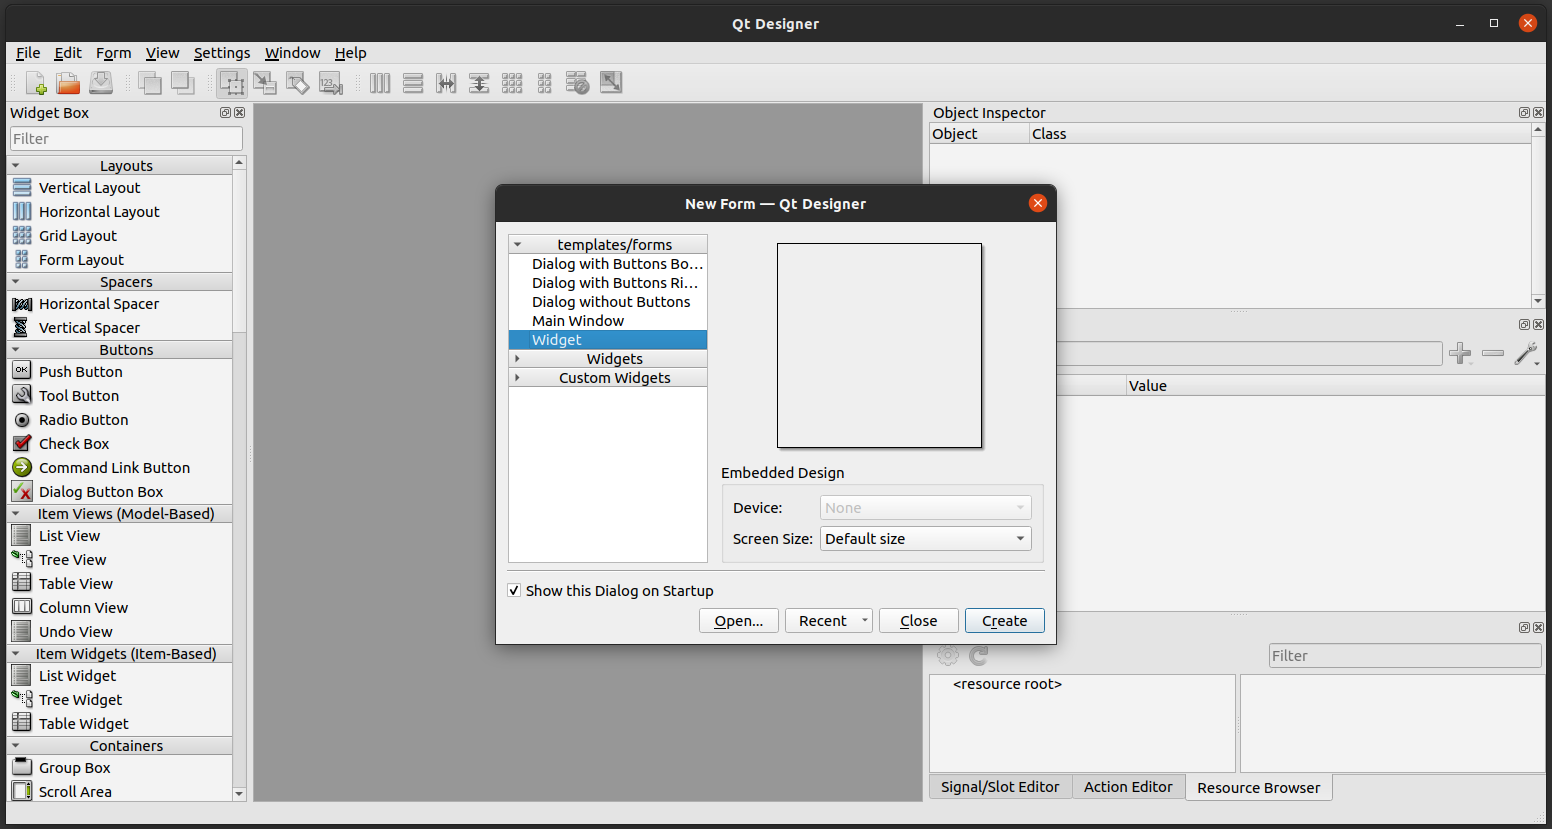
Task: Switch to Resource Browser tab
Action: (1258, 788)
